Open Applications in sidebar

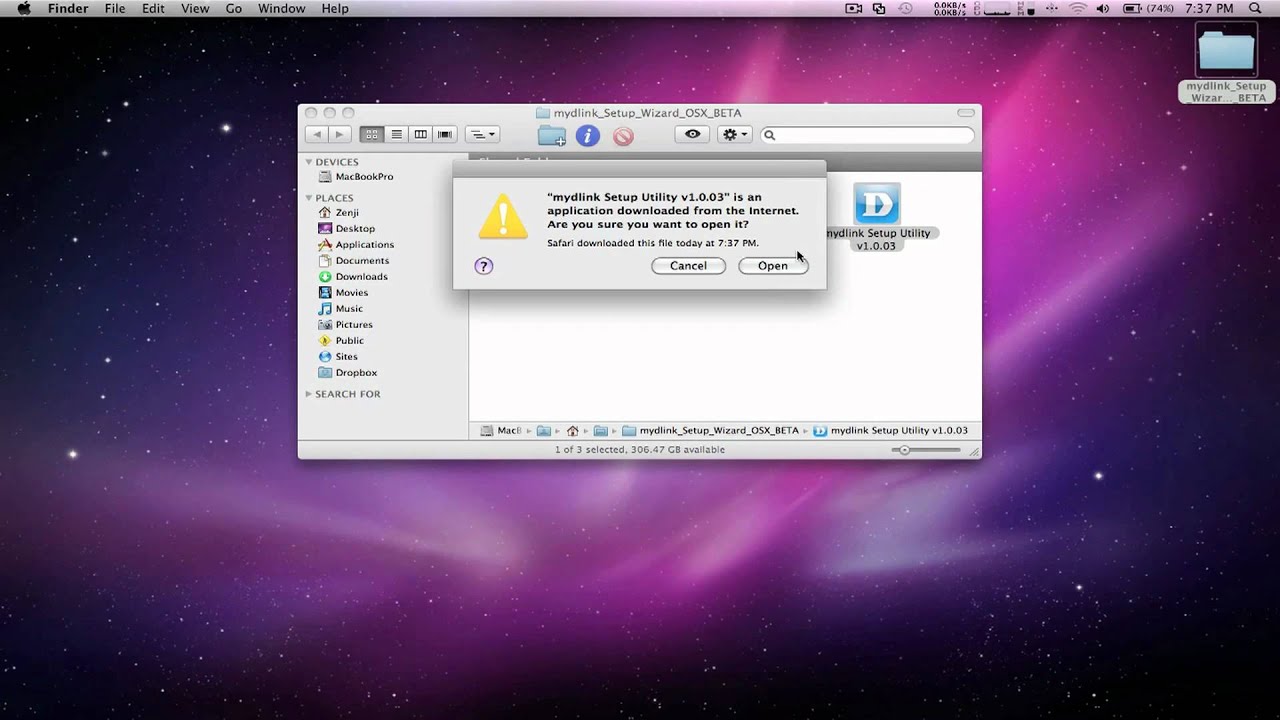point(356,244)
